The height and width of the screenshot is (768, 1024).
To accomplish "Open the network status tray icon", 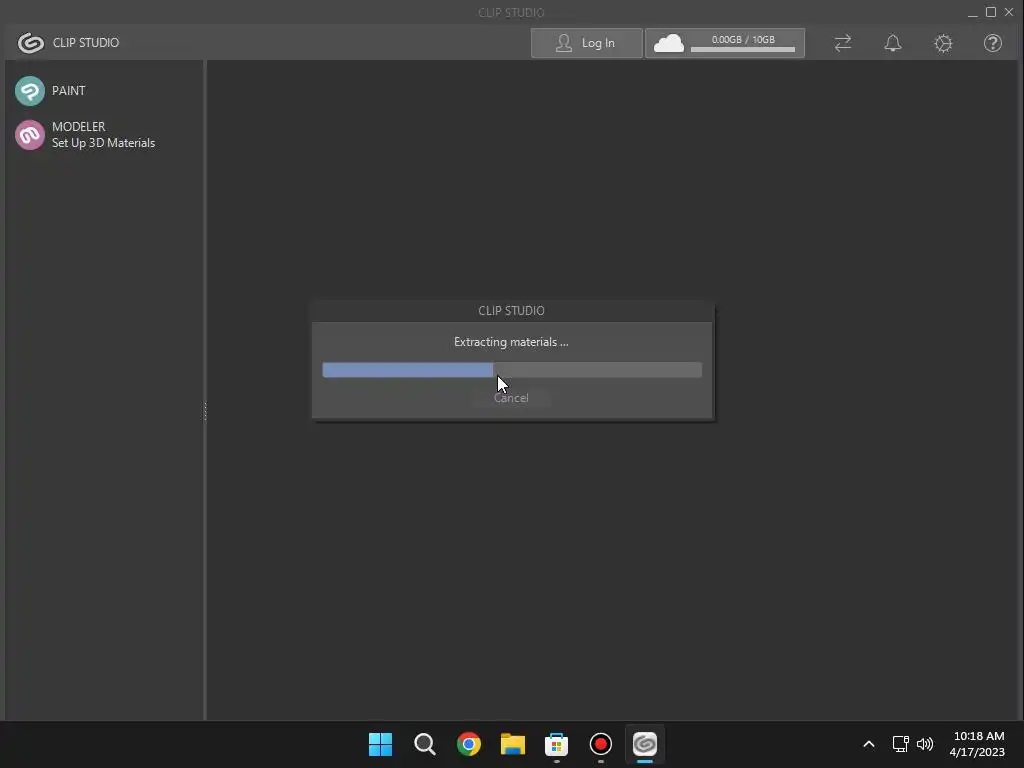I will (901, 744).
